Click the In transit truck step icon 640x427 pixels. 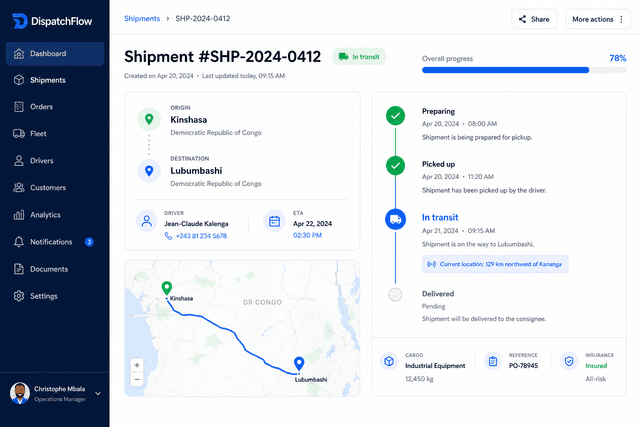coord(396,219)
